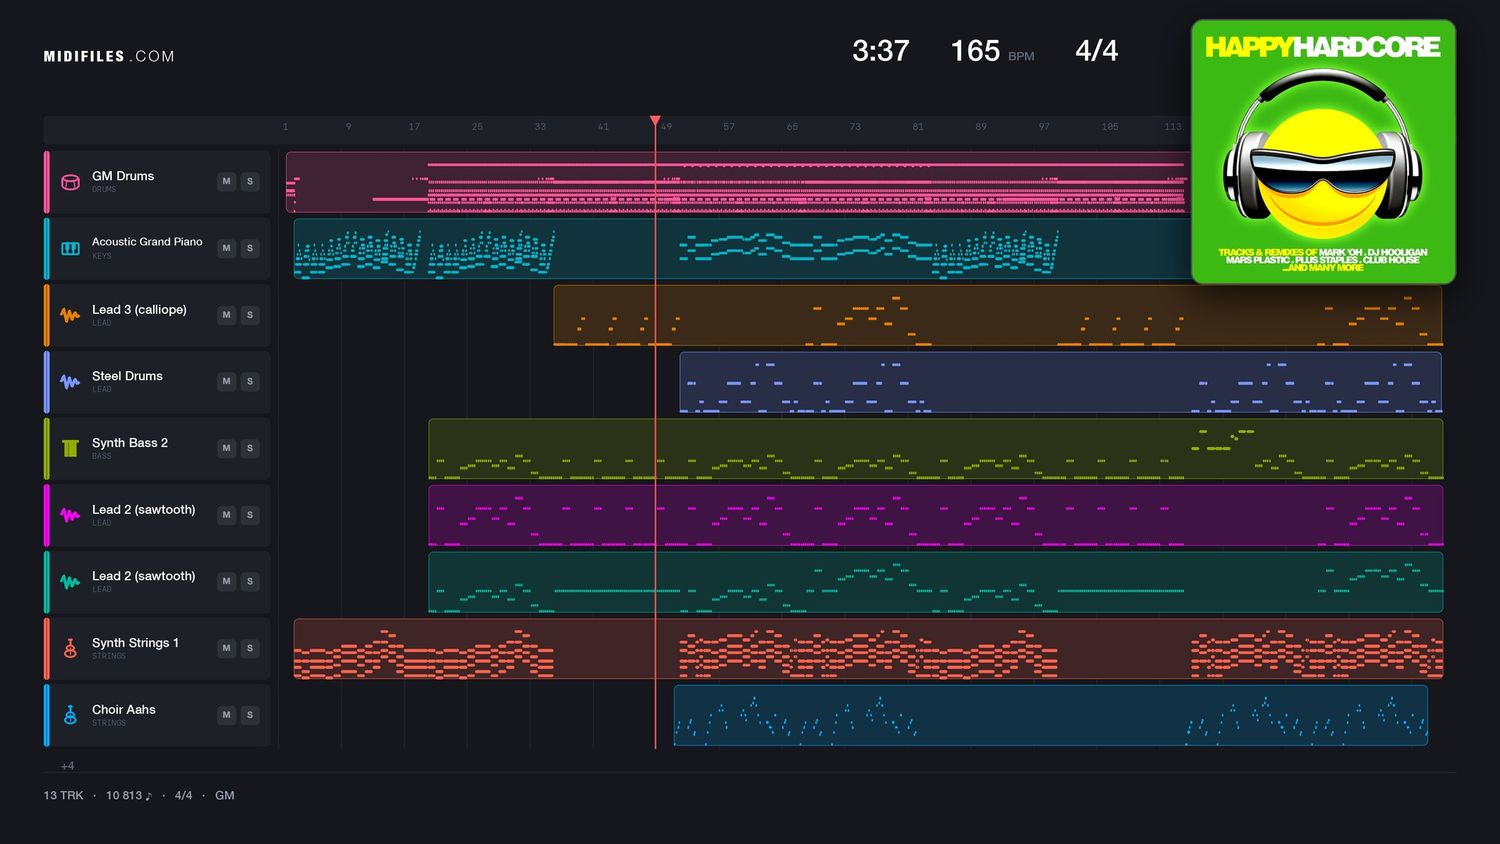The image size is (1500, 844).
Task: Select the blue Choir Aahs clip
Action: pyautogui.click(x=1051, y=715)
